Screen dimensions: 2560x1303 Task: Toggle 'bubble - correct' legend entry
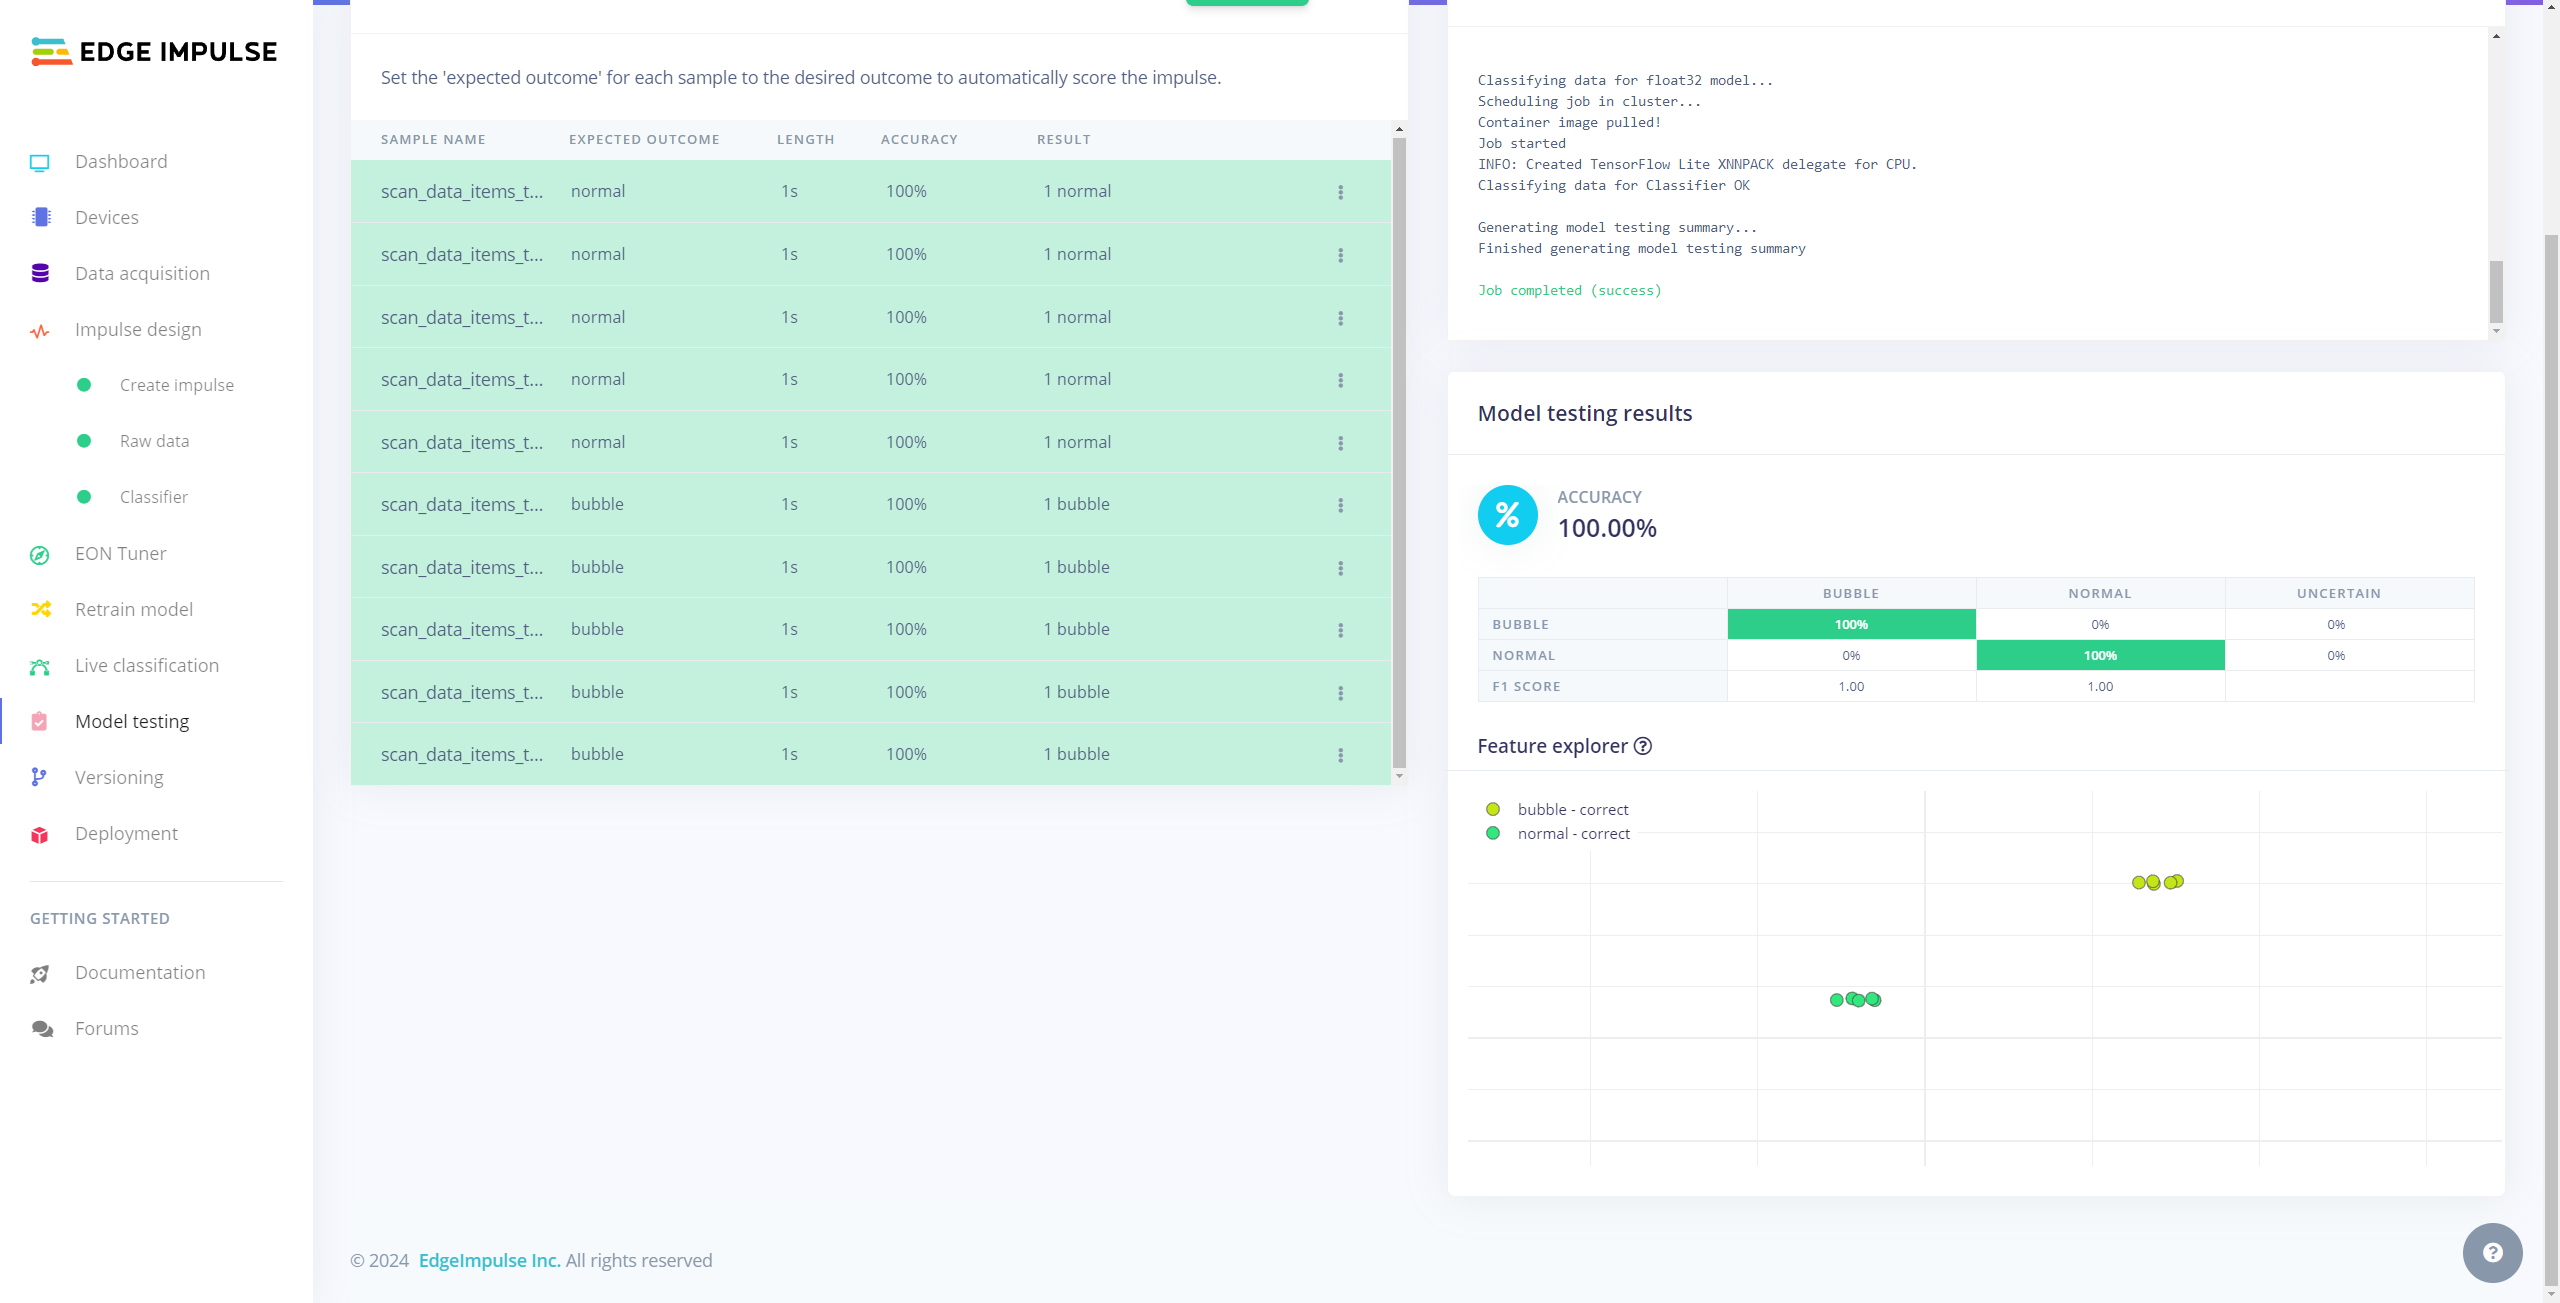(x=1572, y=809)
